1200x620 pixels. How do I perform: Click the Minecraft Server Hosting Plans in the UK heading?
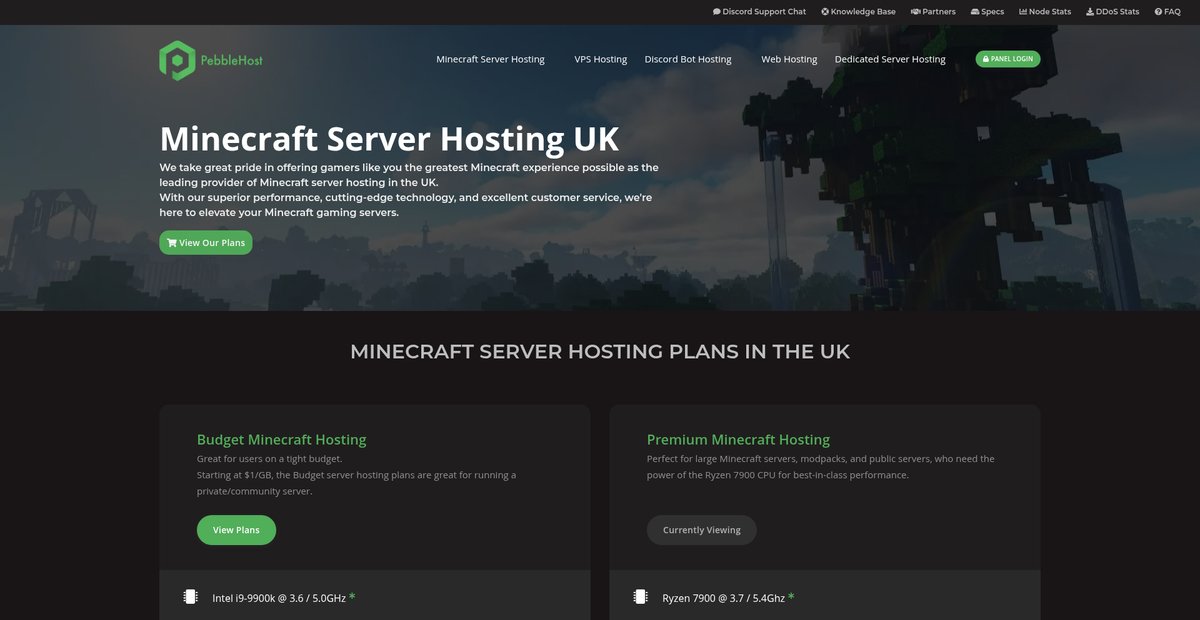pos(600,351)
